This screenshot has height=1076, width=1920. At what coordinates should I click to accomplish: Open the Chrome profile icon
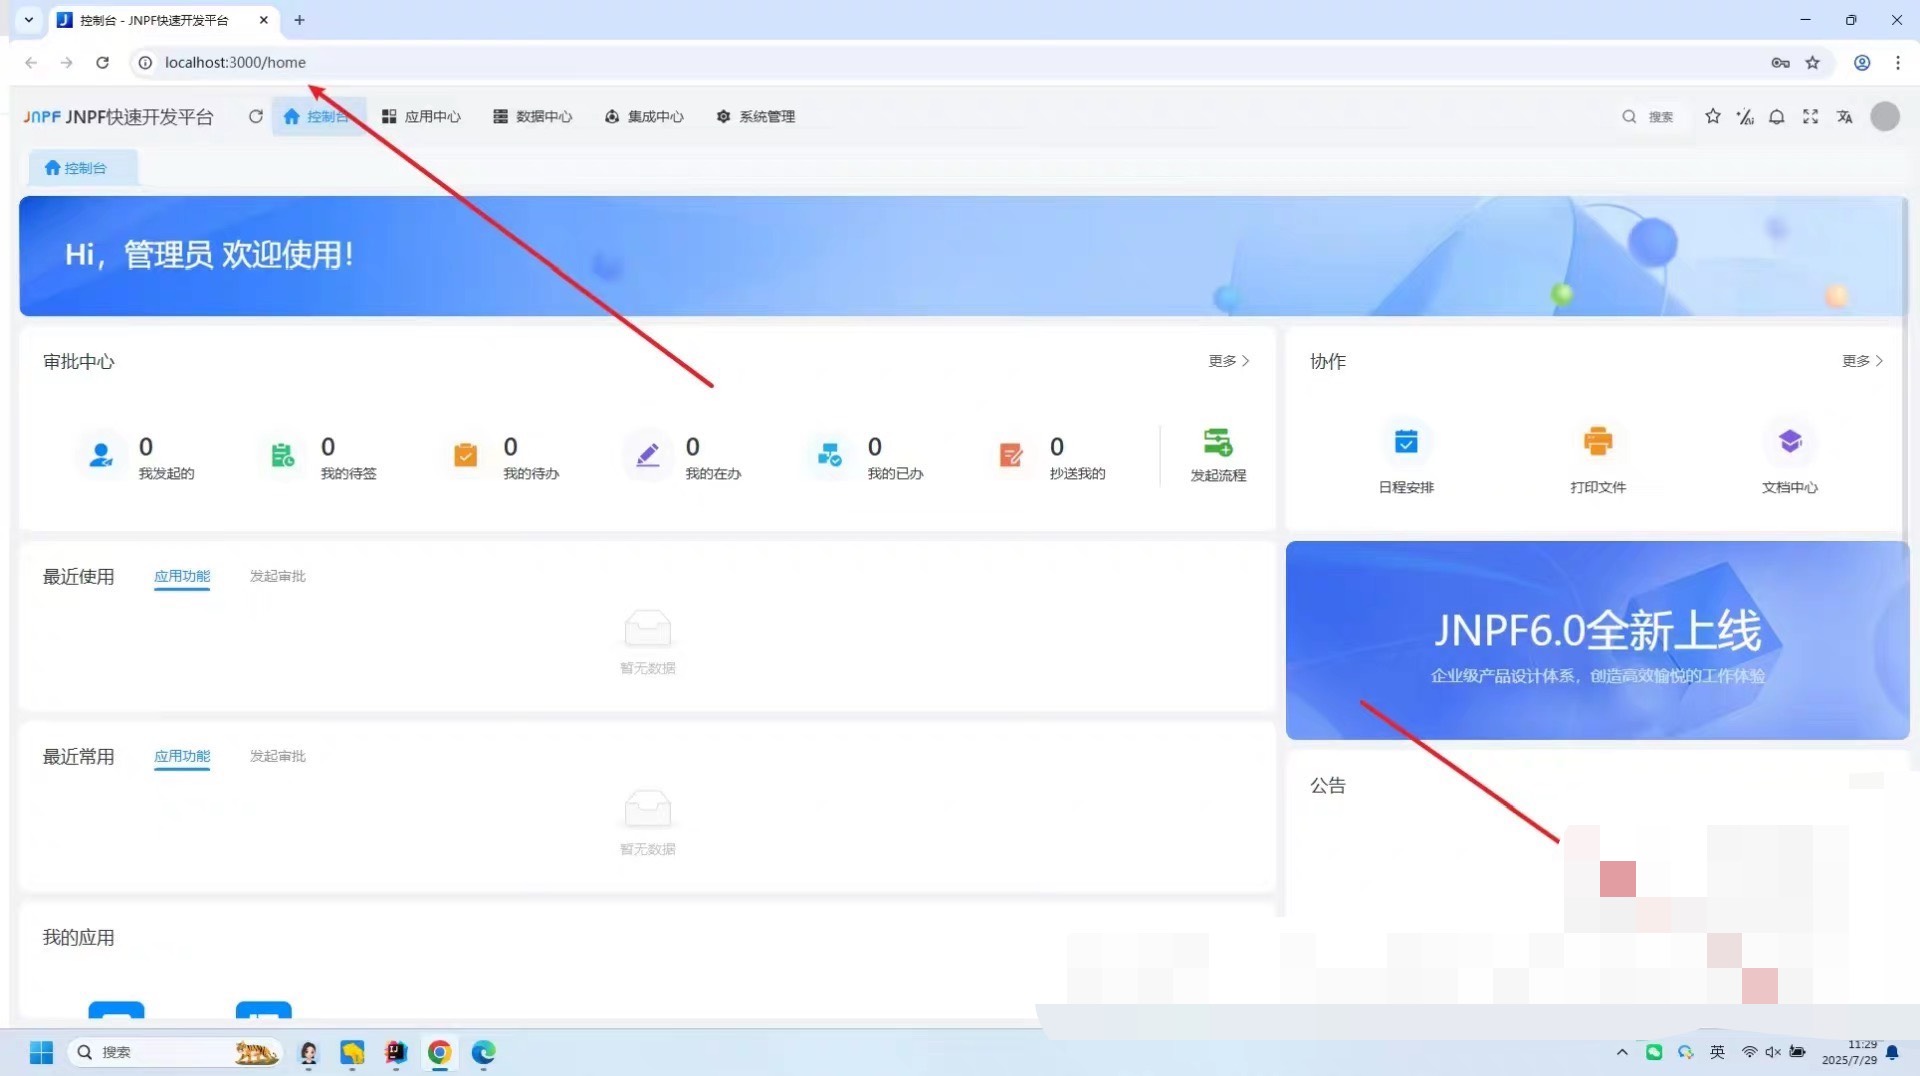pyautogui.click(x=1862, y=62)
